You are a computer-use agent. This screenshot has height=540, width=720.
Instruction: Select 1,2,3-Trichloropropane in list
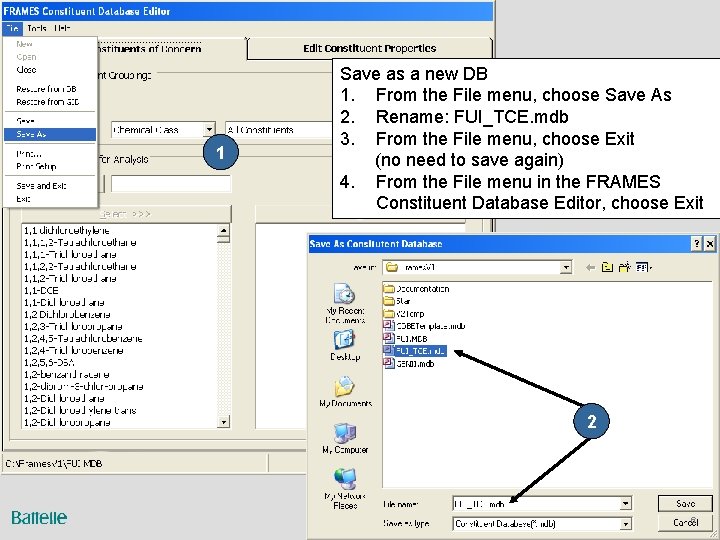tap(73, 326)
